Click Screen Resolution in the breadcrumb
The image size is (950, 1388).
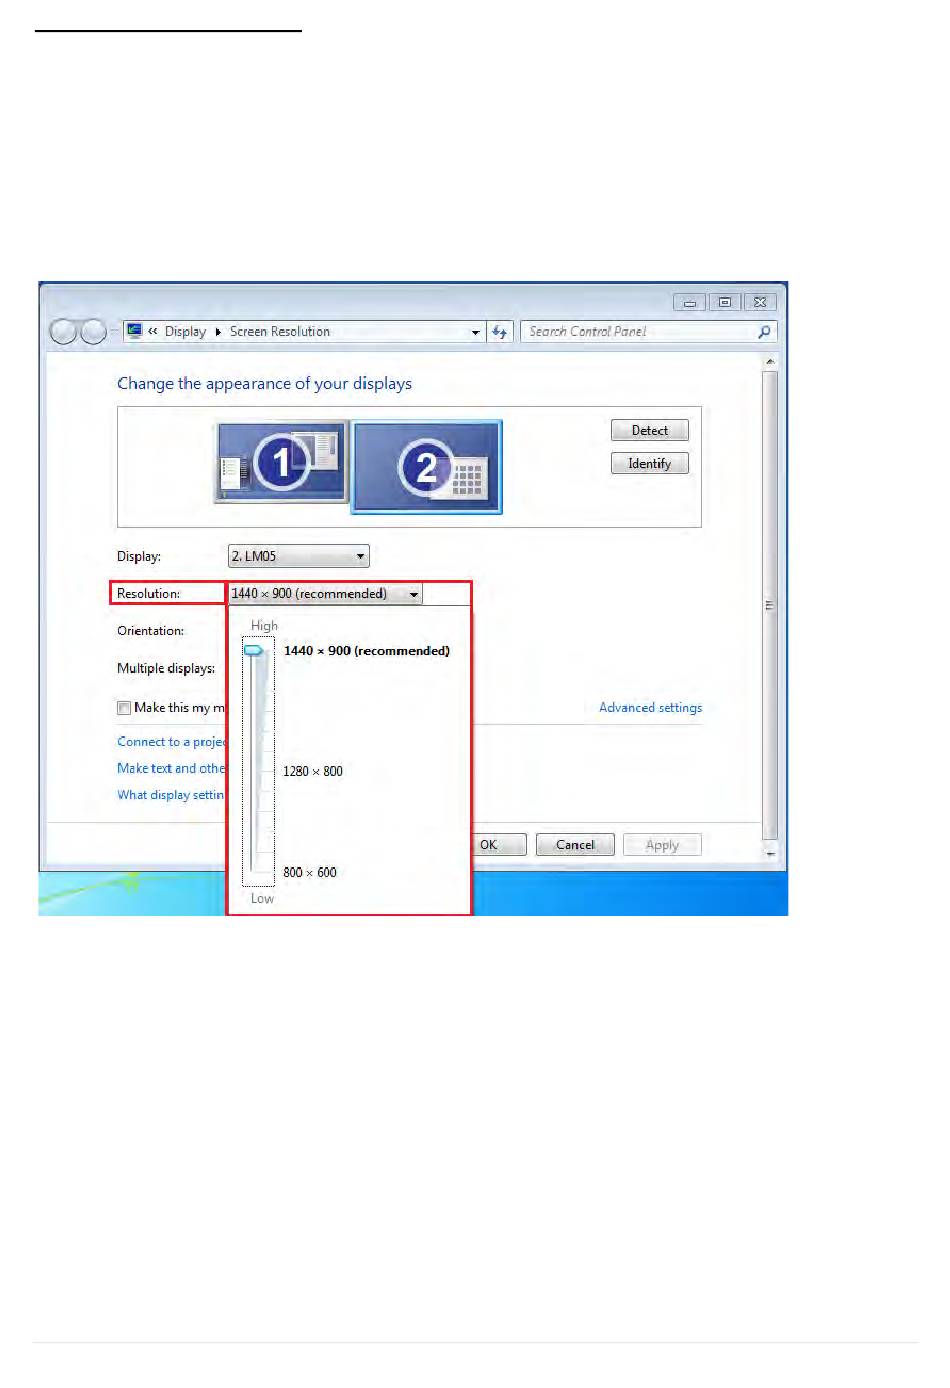click(x=280, y=331)
